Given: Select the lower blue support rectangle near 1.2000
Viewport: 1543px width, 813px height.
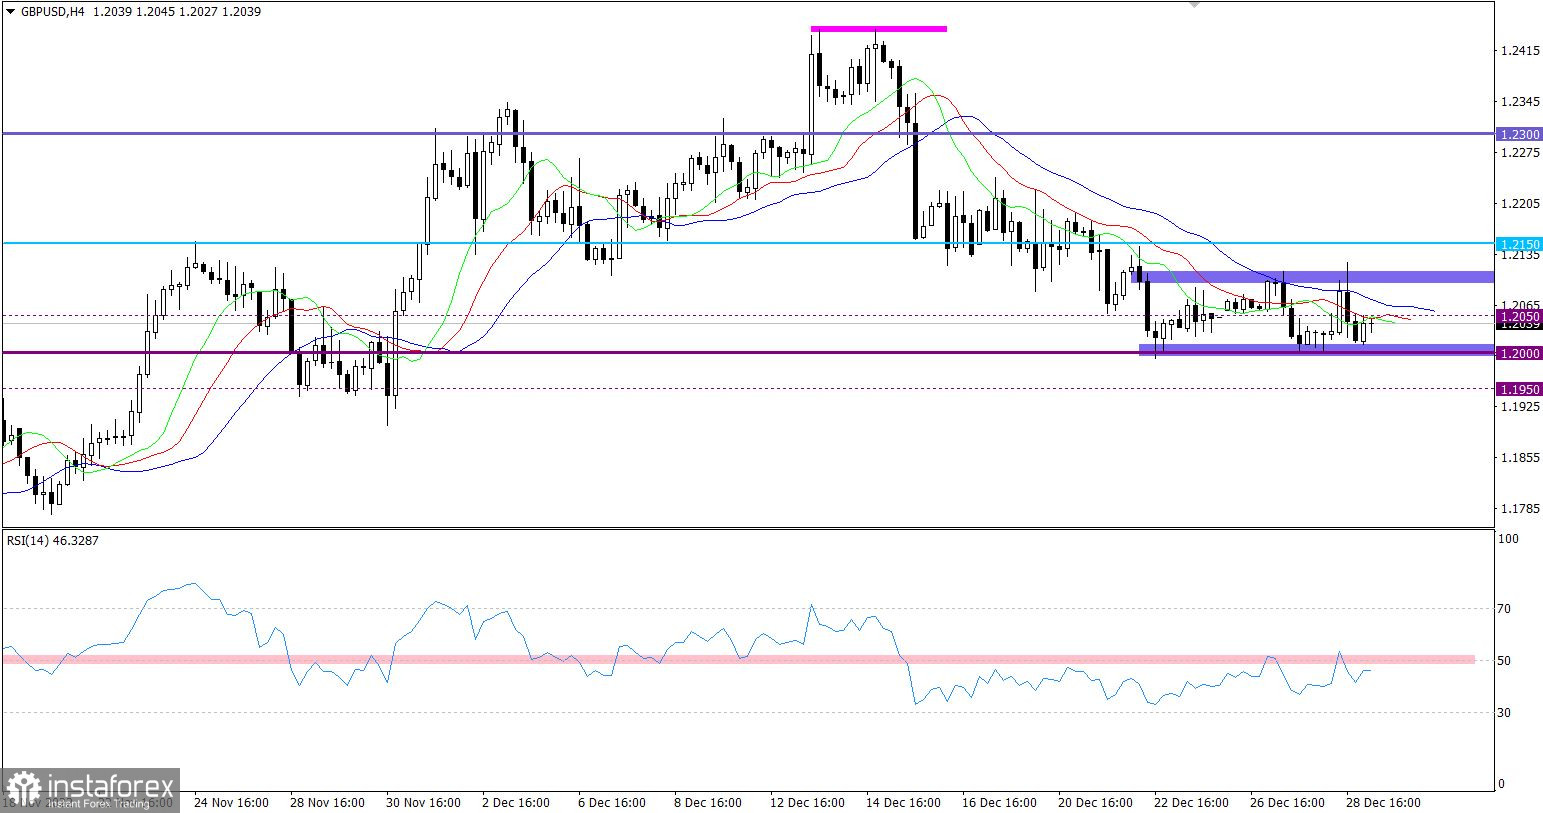Looking at the screenshot, I should point(1317,349).
